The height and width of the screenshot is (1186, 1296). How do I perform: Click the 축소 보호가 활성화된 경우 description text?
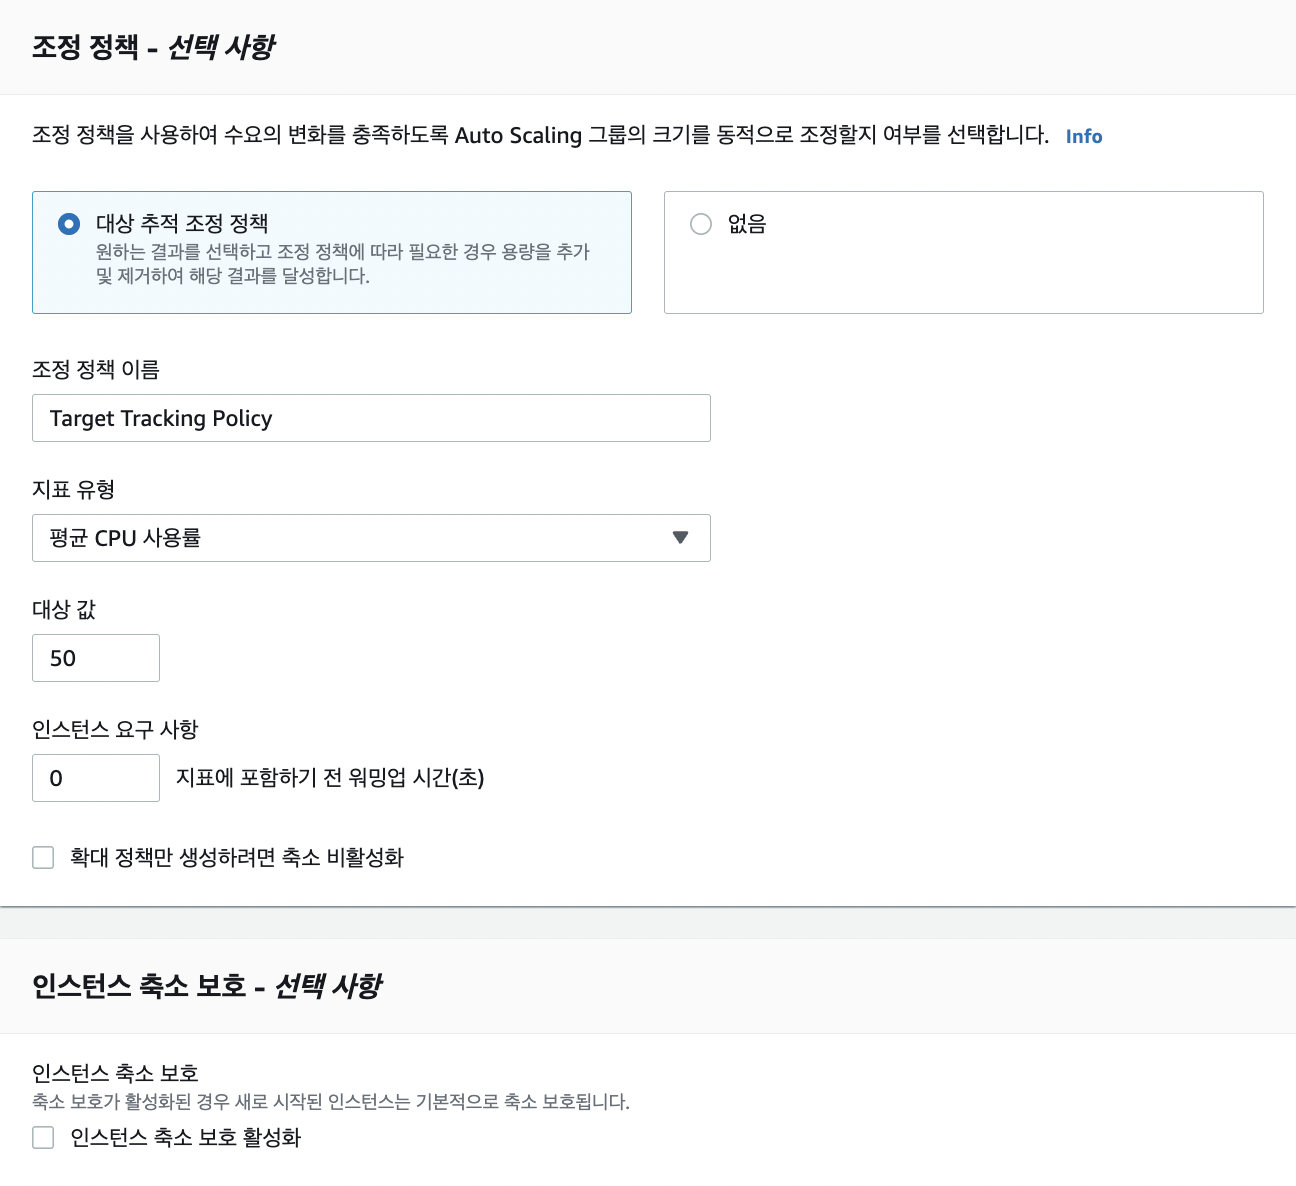pos(331,1102)
